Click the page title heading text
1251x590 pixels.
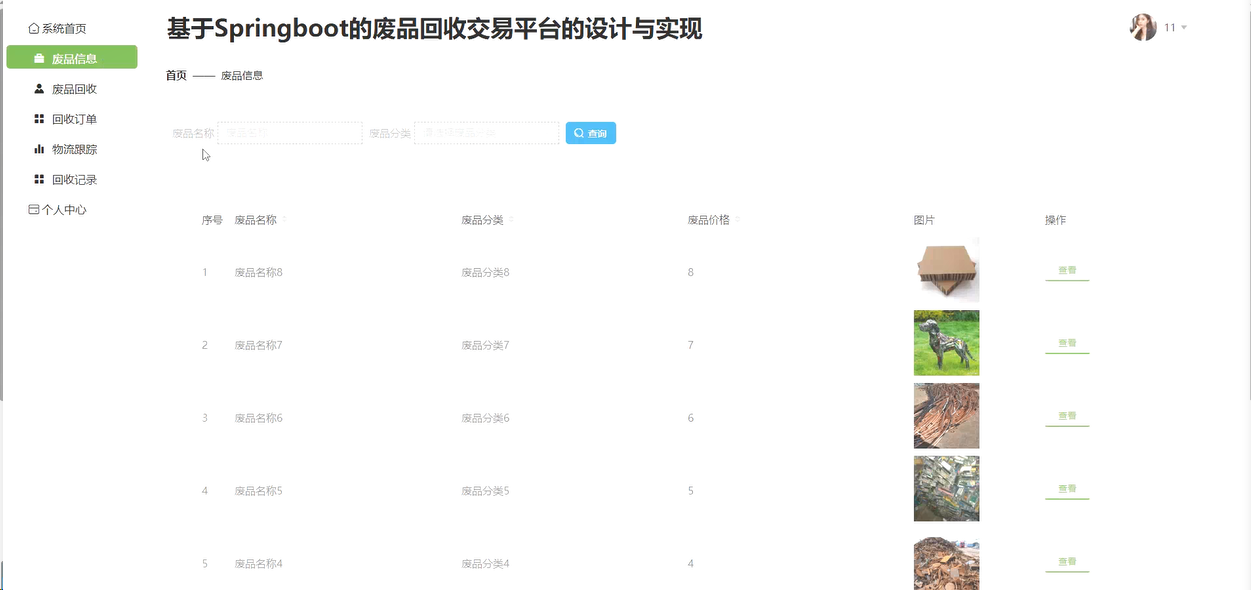click(434, 29)
